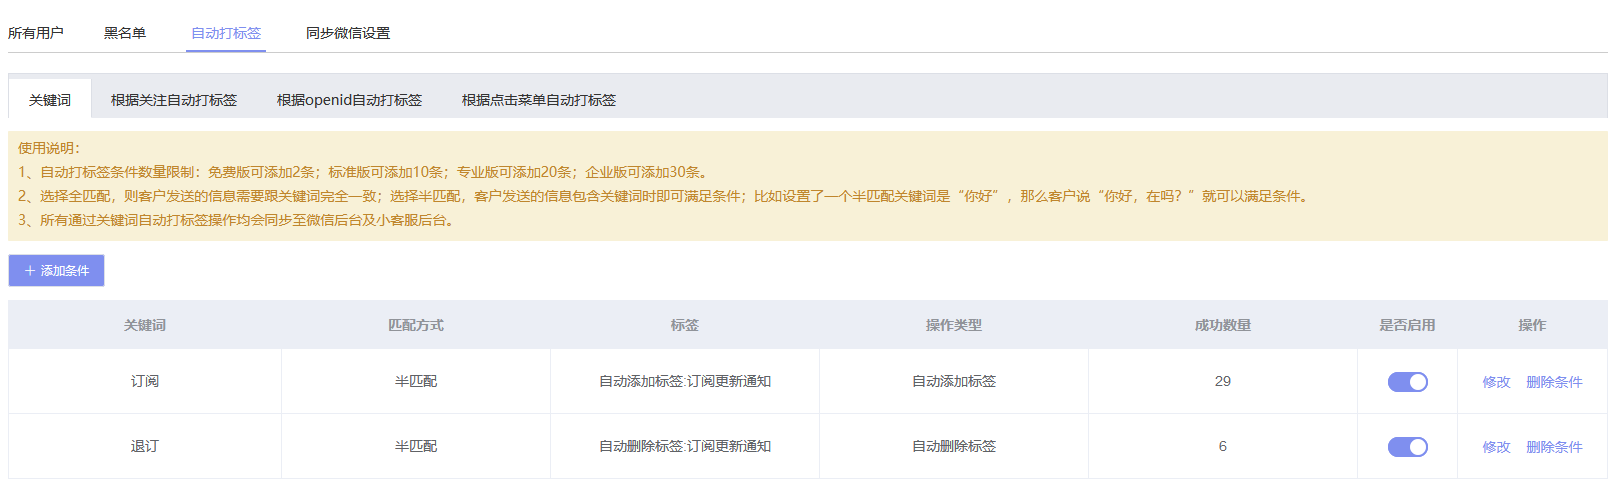This screenshot has width=1618, height=502.
Task: Click the 标签 column header
Action: point(685,325)
